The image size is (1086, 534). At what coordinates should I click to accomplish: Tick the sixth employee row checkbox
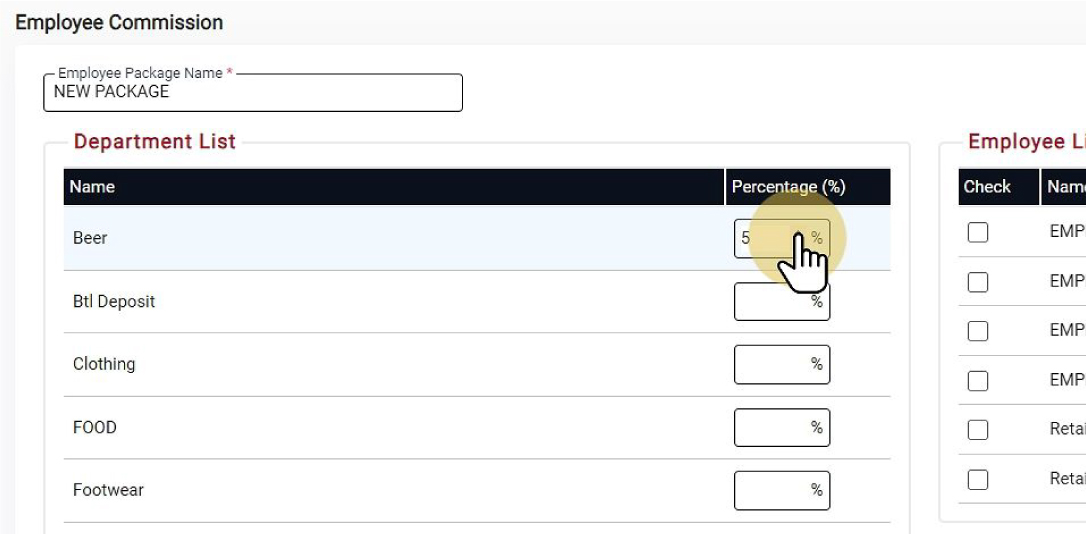coord(978,480)
